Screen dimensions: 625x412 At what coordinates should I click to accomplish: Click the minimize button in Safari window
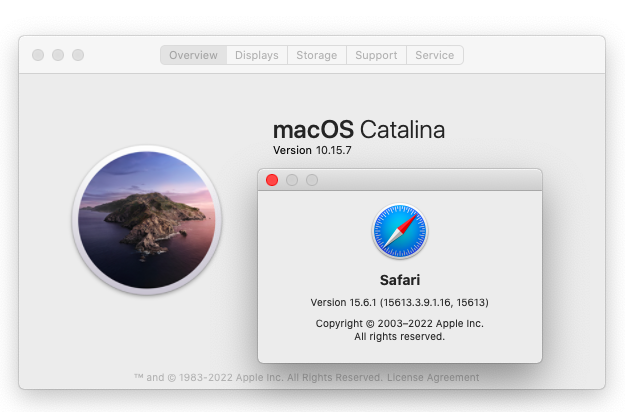click(x=292, y=180)
